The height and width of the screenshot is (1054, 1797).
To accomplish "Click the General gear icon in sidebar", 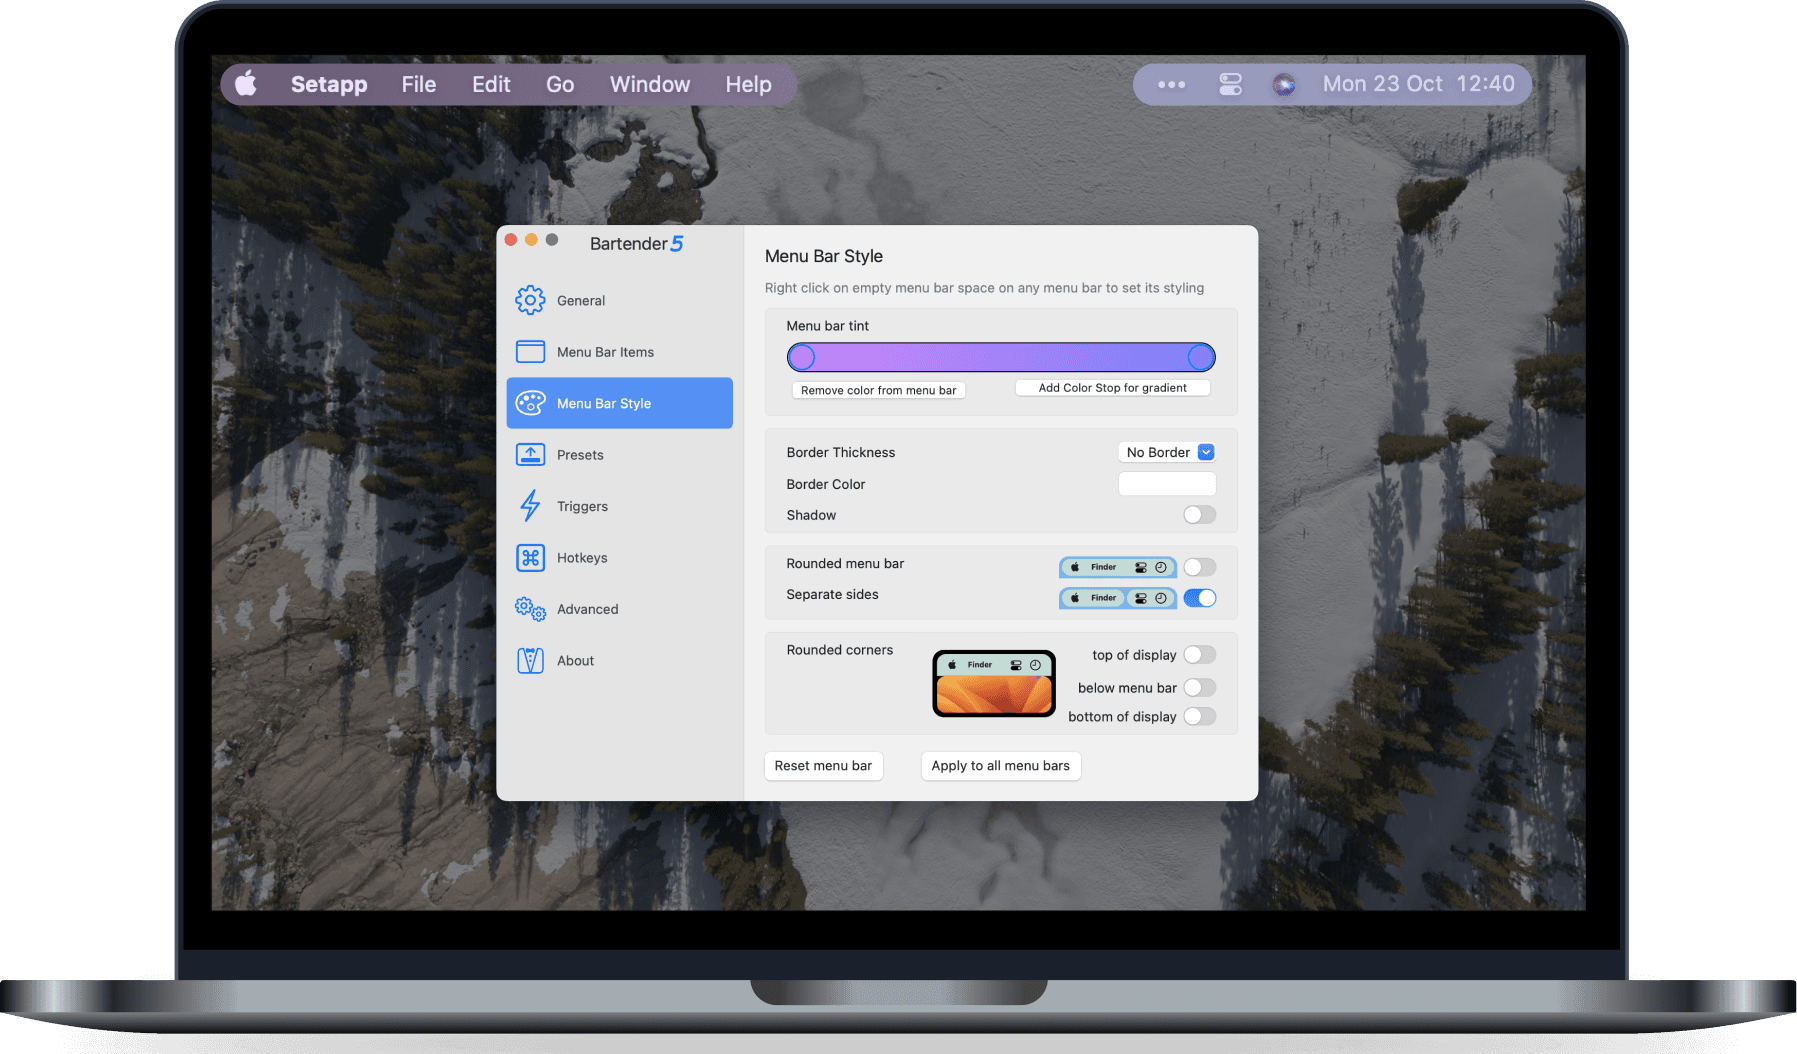I will tap(530, 300).
